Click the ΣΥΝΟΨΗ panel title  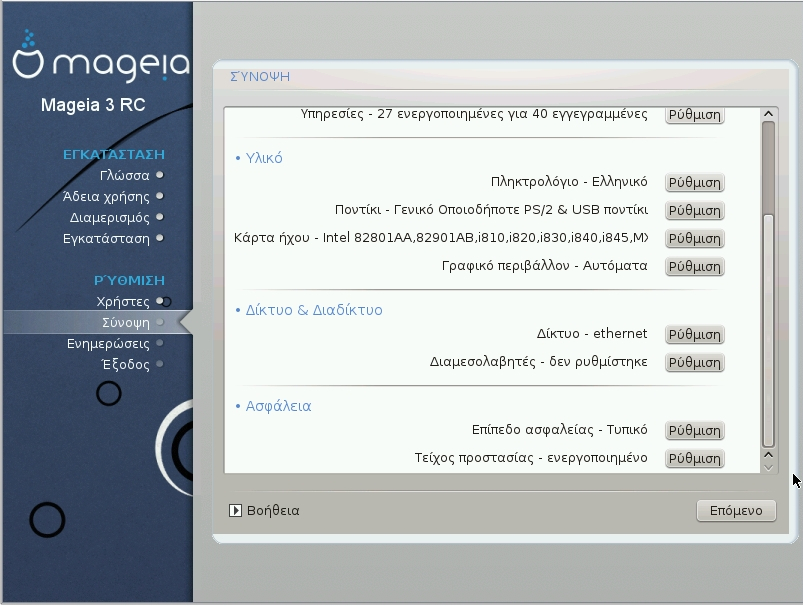260,76
